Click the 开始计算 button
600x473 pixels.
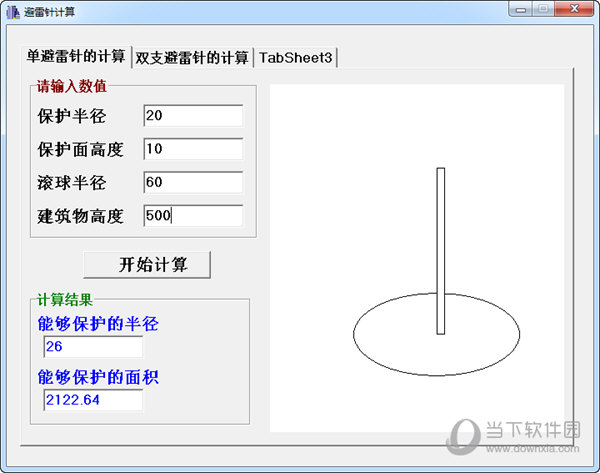click(x=147, y=265)
